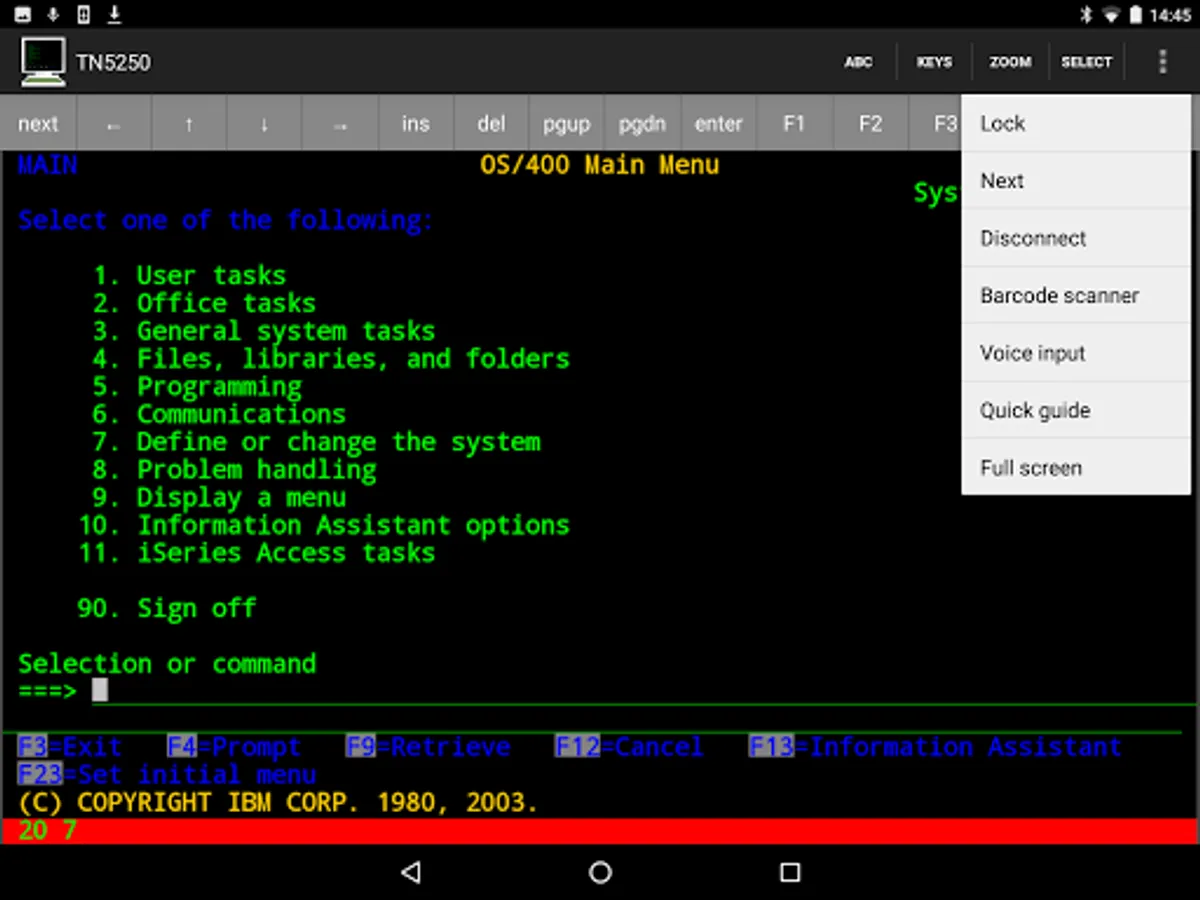1200x900 pixels.
Task: Click F9=Retrieve function key label
Action: [428, 747]
